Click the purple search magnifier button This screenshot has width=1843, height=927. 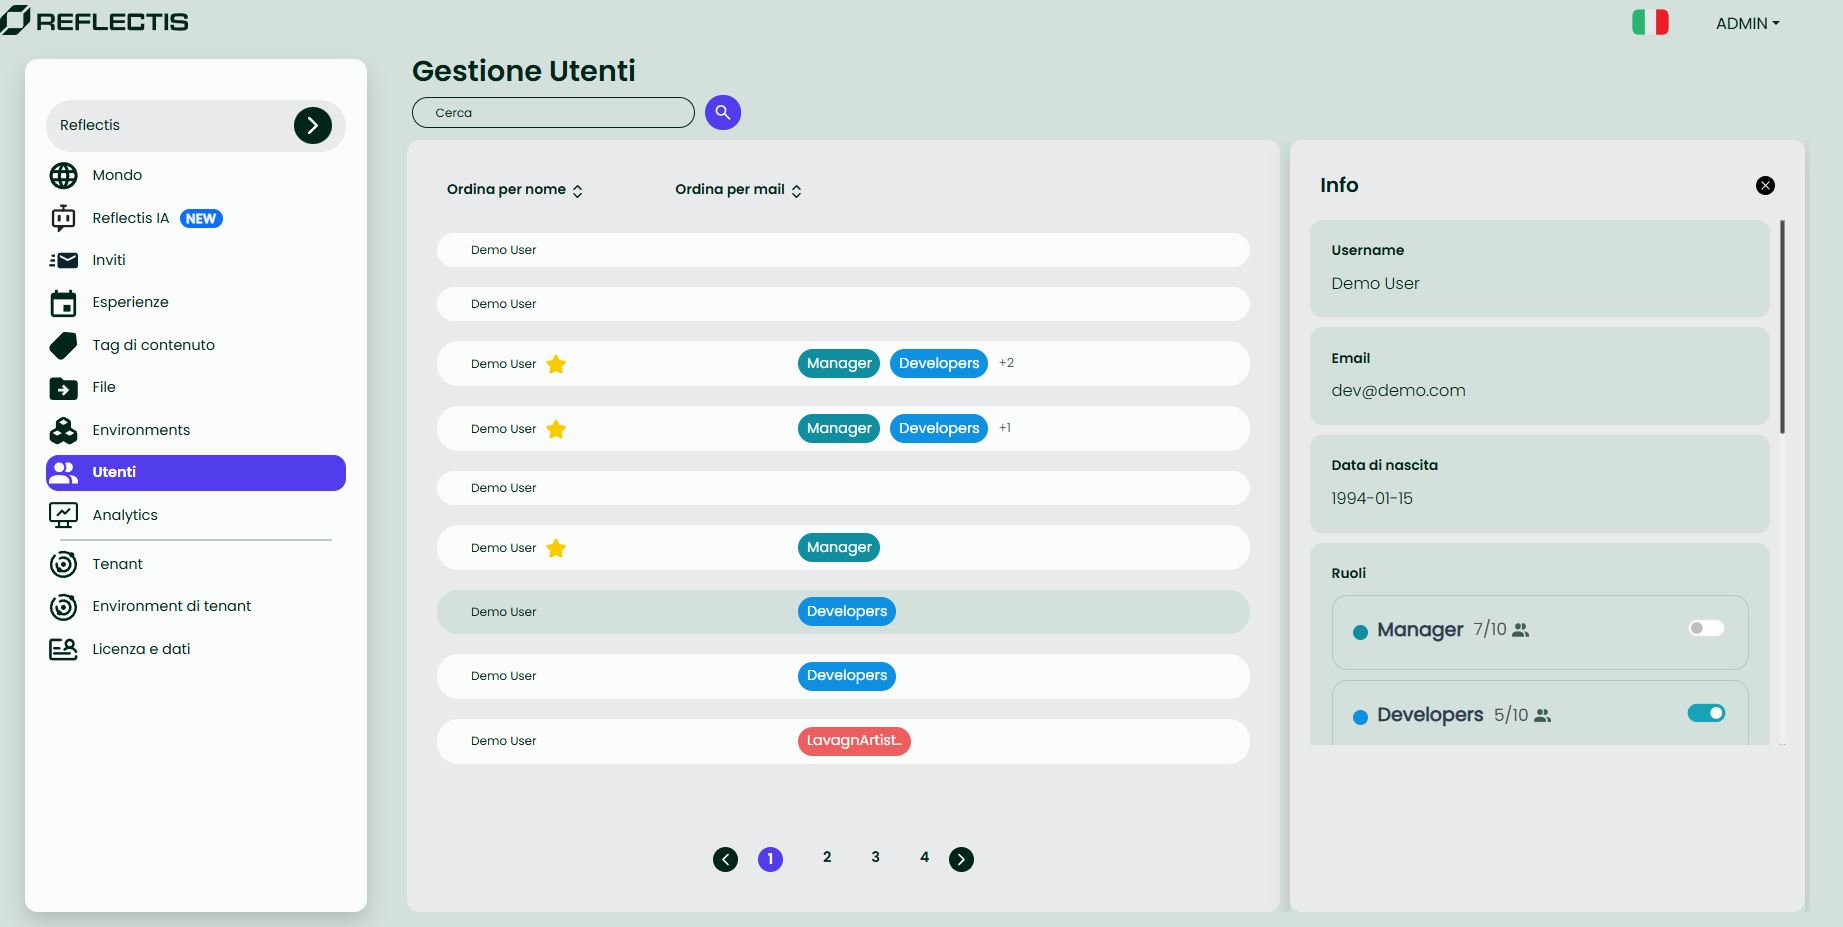click(722, 112)
